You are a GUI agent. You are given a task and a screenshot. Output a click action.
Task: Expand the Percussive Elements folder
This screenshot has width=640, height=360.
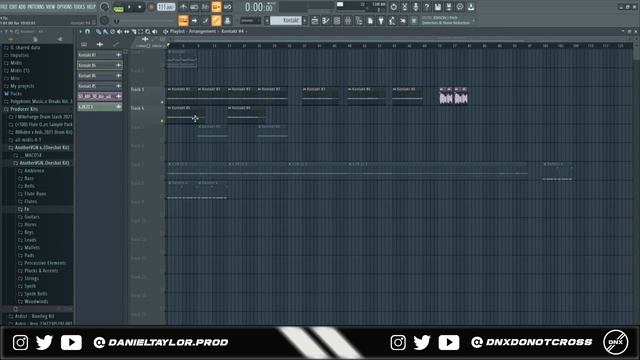(x=45, y=263)
